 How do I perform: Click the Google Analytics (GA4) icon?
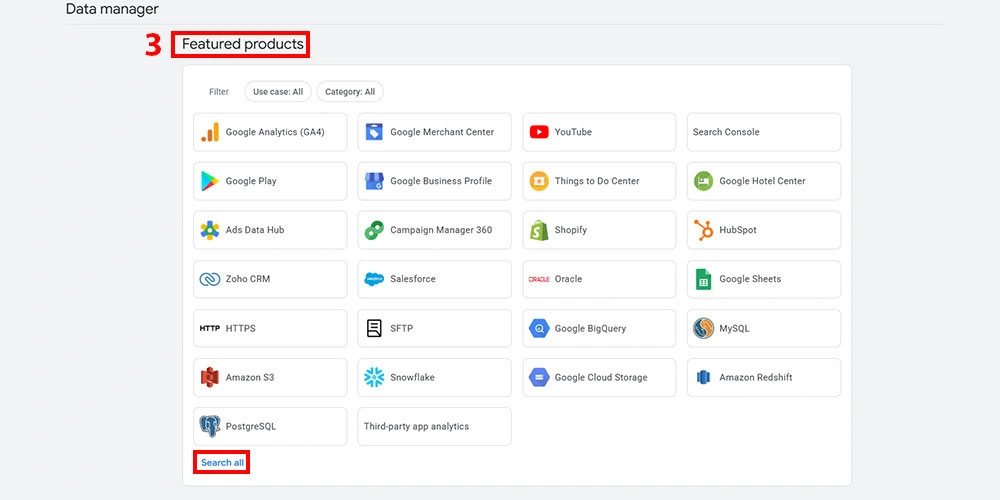point(210,132)
